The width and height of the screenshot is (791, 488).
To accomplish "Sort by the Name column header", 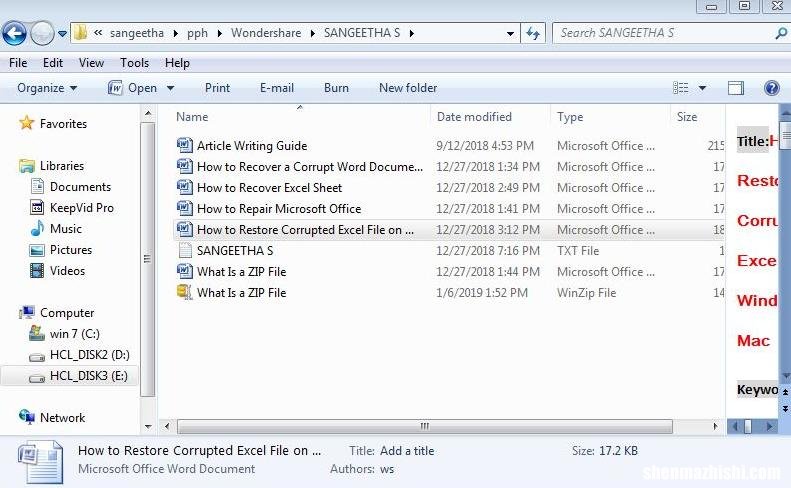I will (192, 117).
